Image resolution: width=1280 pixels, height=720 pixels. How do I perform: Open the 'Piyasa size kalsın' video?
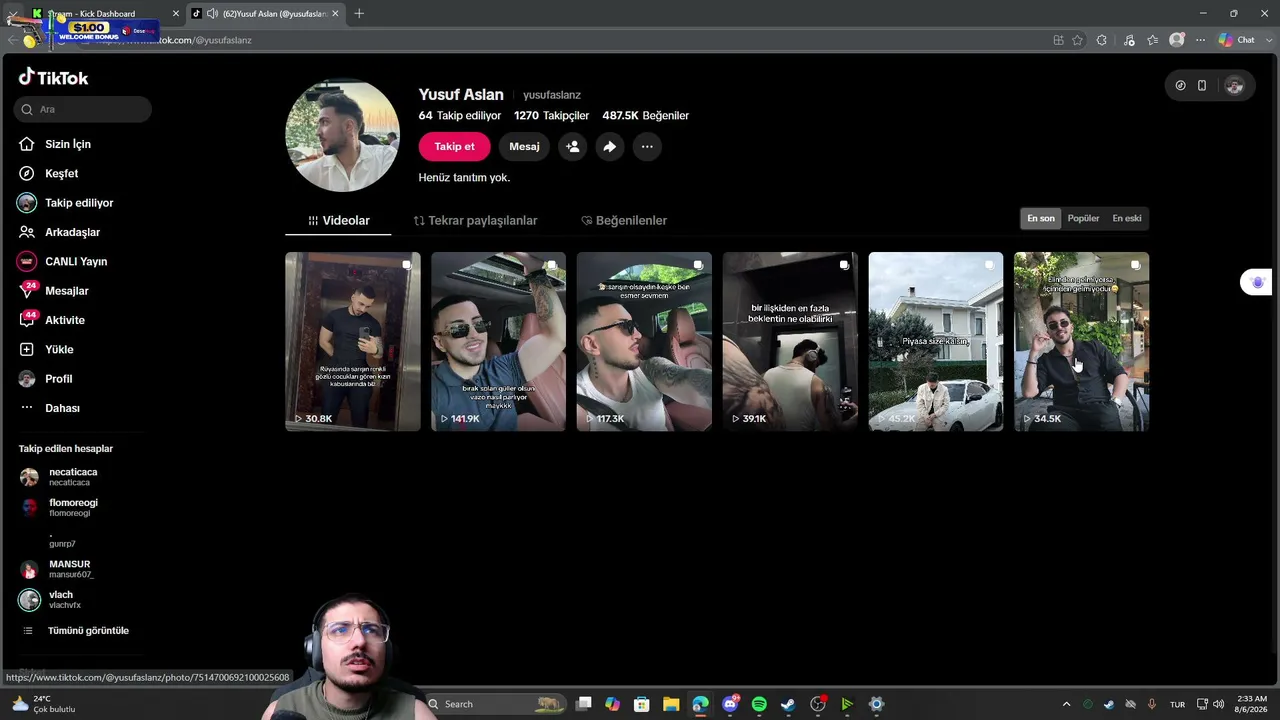click(x=936, y=342)
